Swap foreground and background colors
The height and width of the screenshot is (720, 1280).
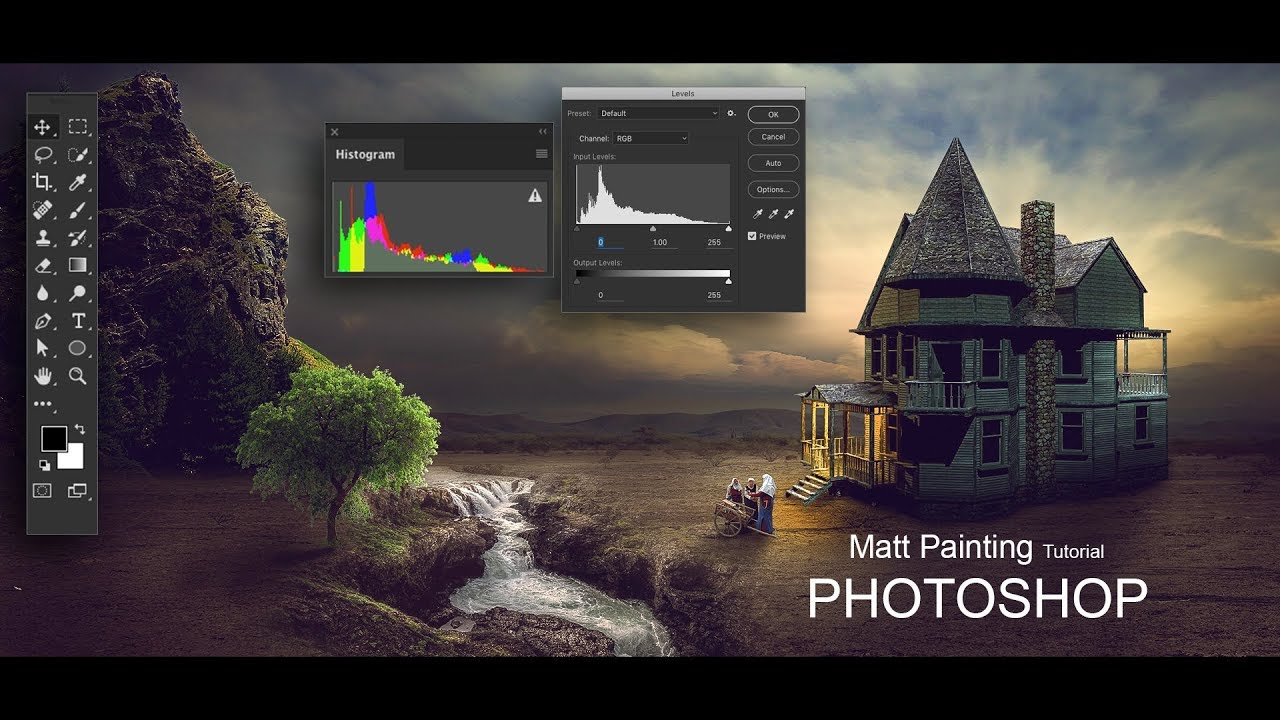coord(79,430)
